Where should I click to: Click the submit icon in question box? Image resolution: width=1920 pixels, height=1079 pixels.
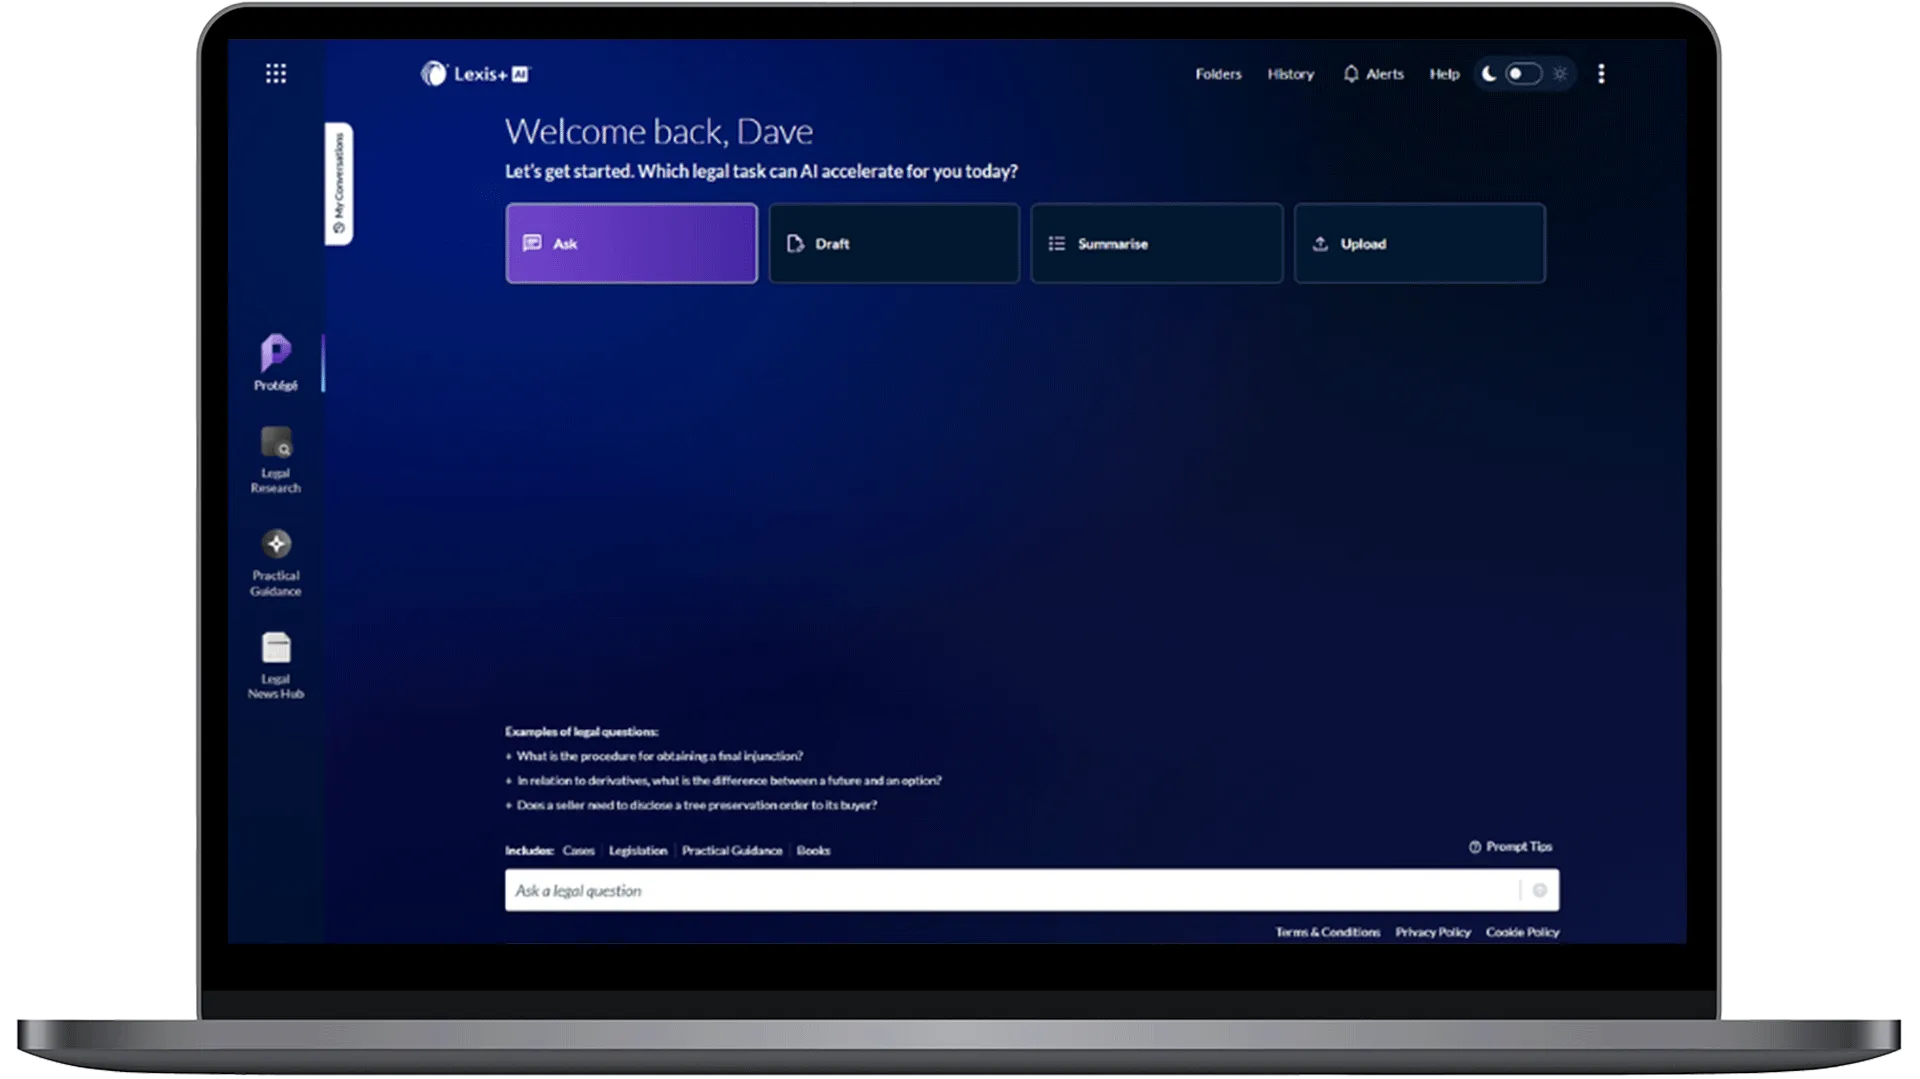click(1539, 890)
